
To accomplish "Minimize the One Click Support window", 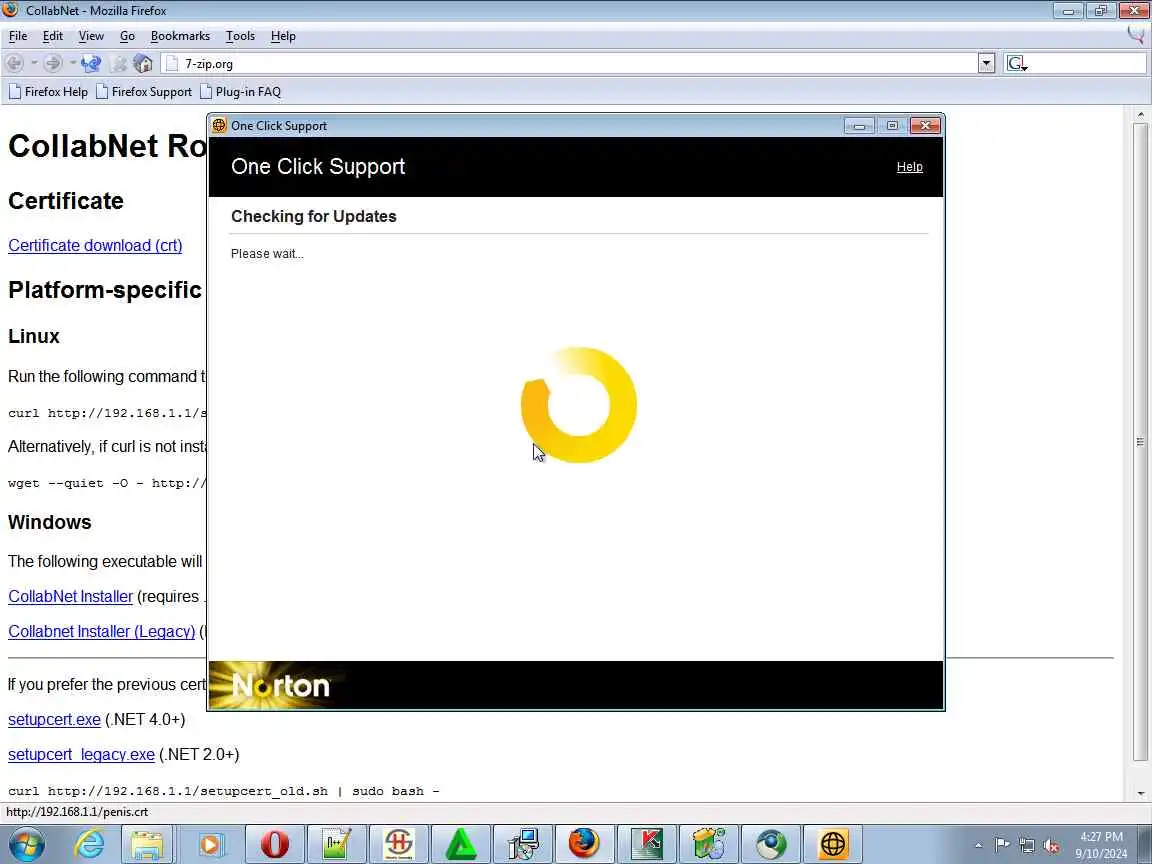I will tap(859, 126).
